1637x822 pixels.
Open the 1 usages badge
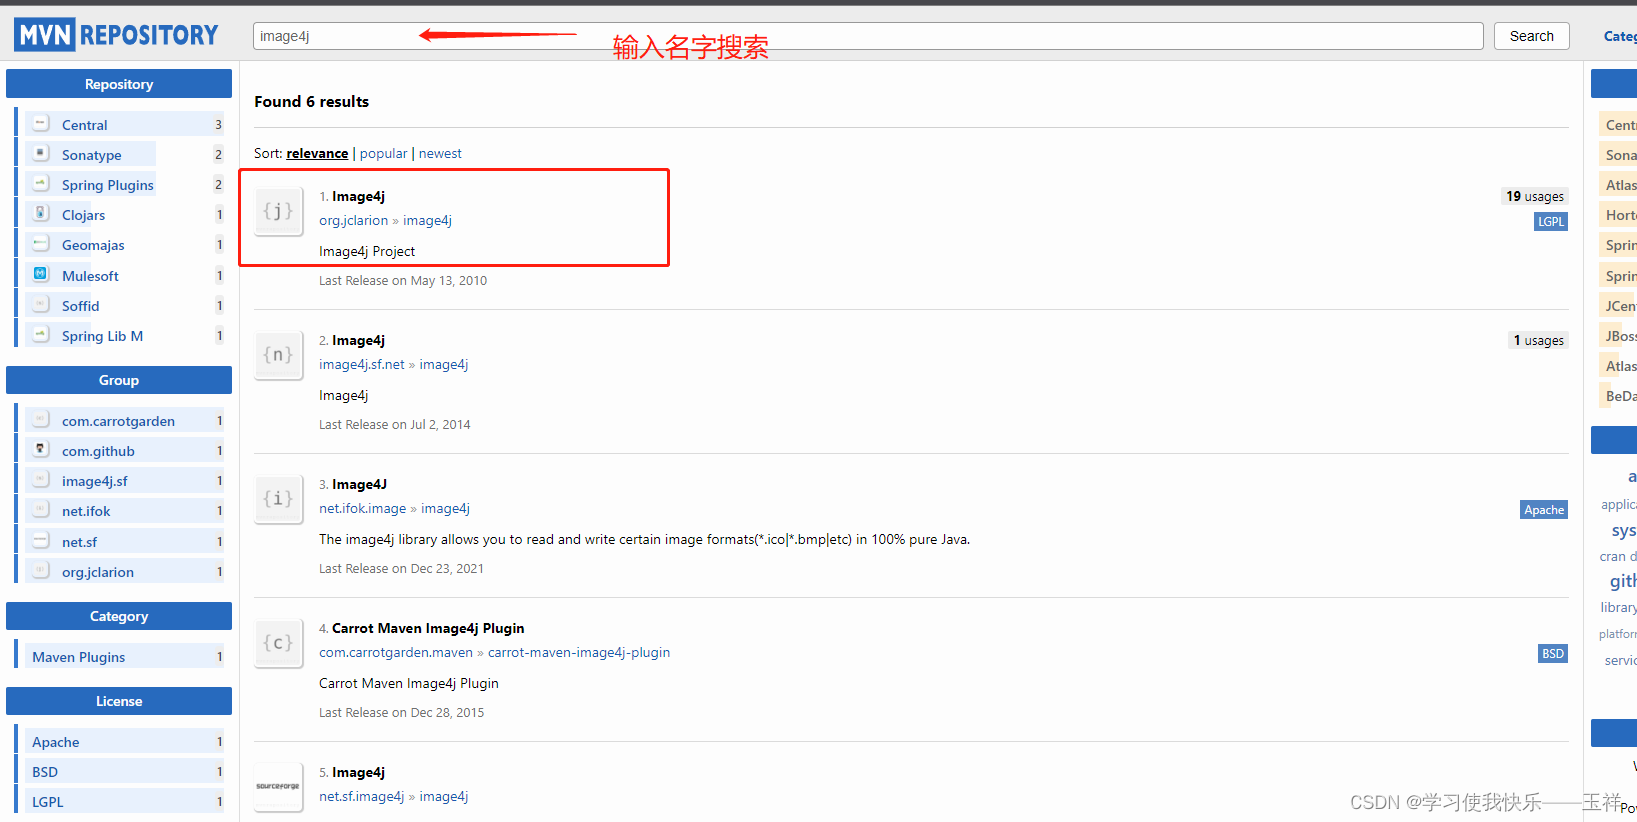click(1538, 340)
